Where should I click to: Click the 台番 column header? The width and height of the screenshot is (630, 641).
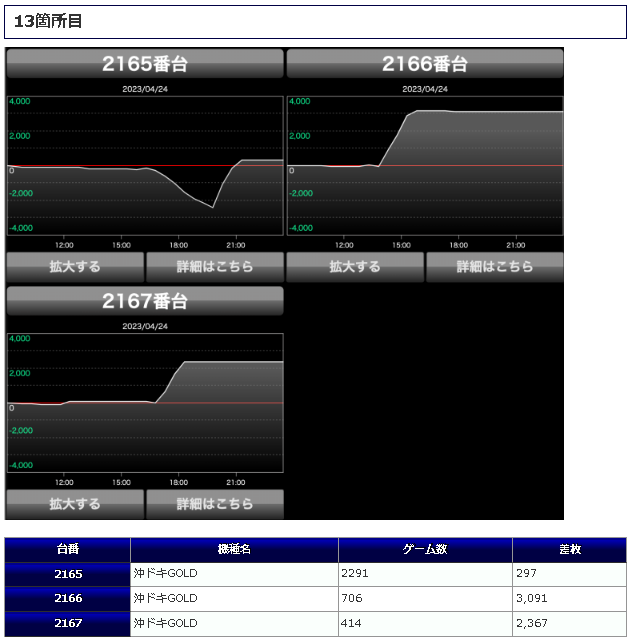67,549
